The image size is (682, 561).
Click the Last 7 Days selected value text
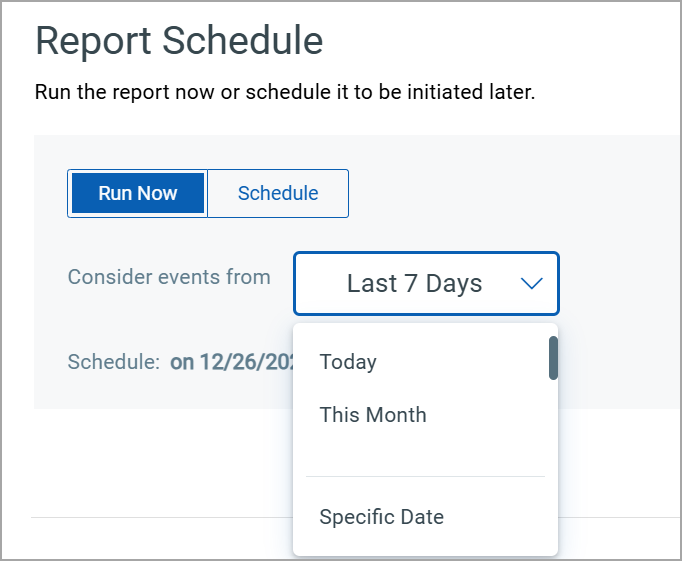(x=415, y=284)
